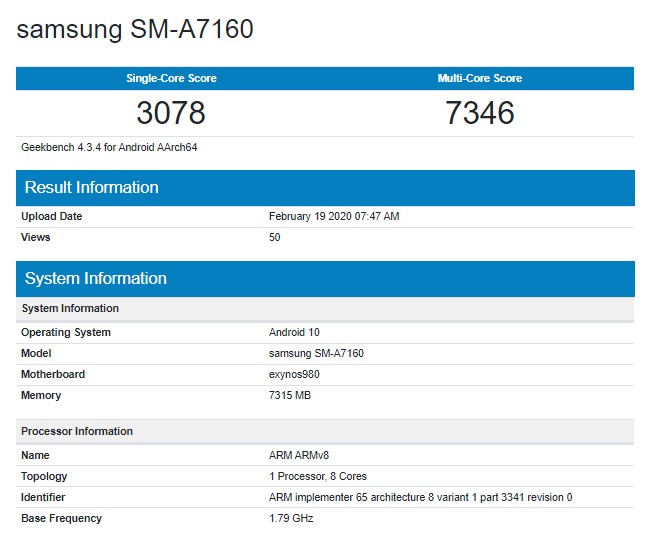Click the Processor Information subheader

click(325, 431)
